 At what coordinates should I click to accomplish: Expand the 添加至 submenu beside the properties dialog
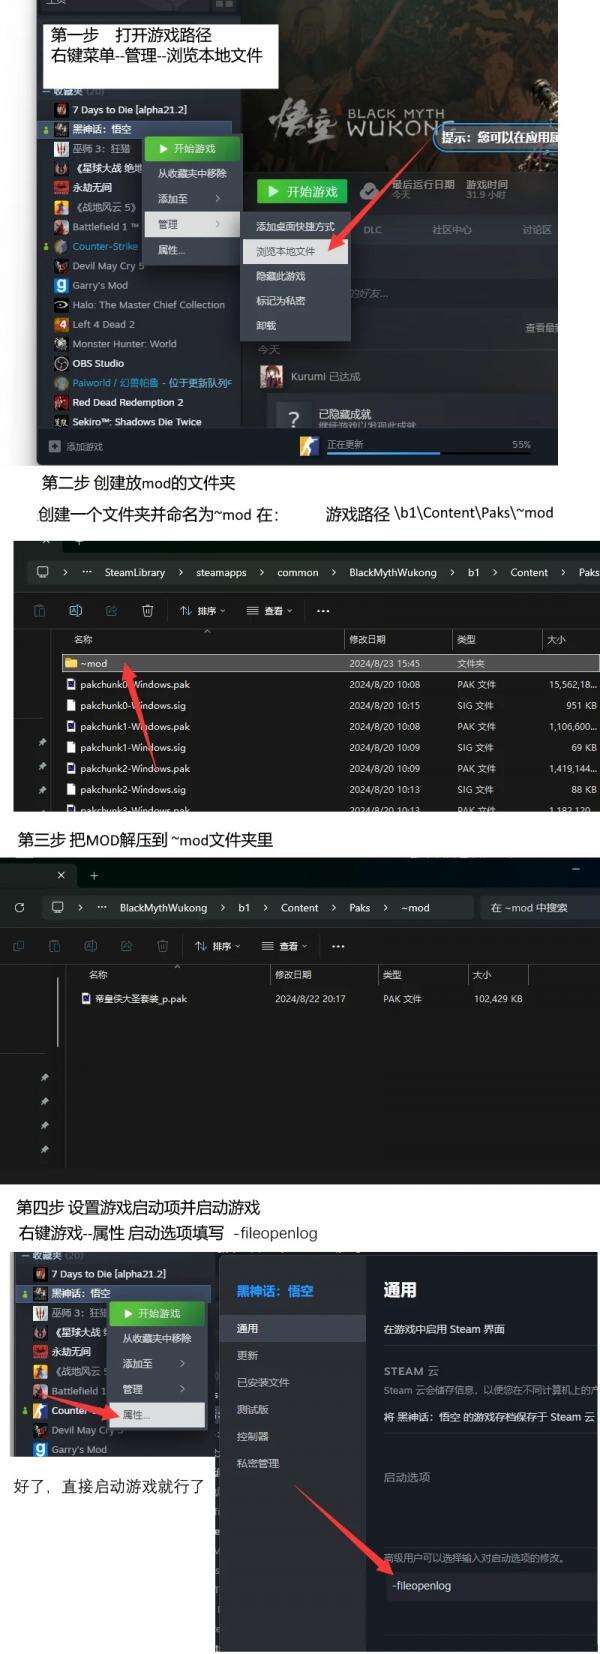tap(156, 1363)
